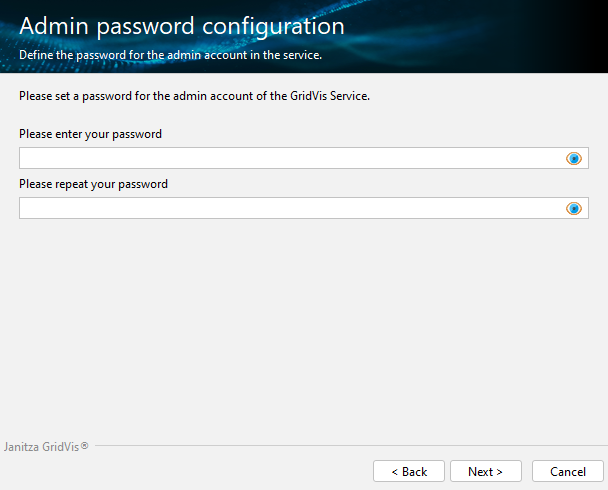Viewport: 608px width, 490px height.
Task: Click the 'Please repeat your password' label
Action: tap(93, 184)
